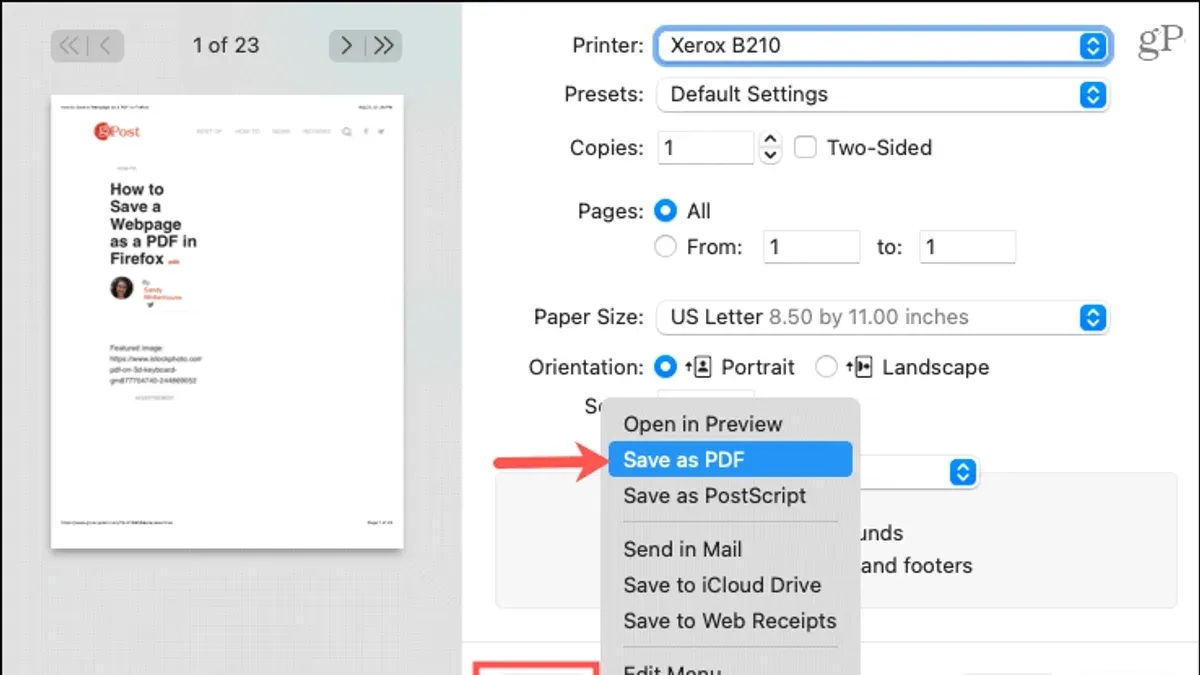
Task: Select Portrait orientation
Action: click(x=665, y=367)
